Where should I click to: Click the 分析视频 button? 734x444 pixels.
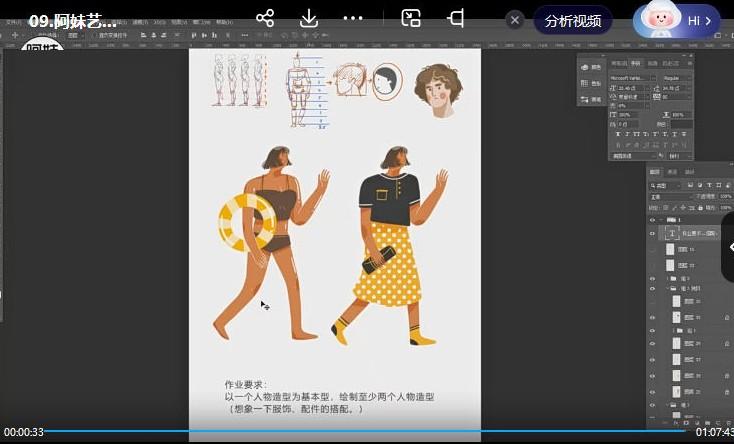click(573, 20)
